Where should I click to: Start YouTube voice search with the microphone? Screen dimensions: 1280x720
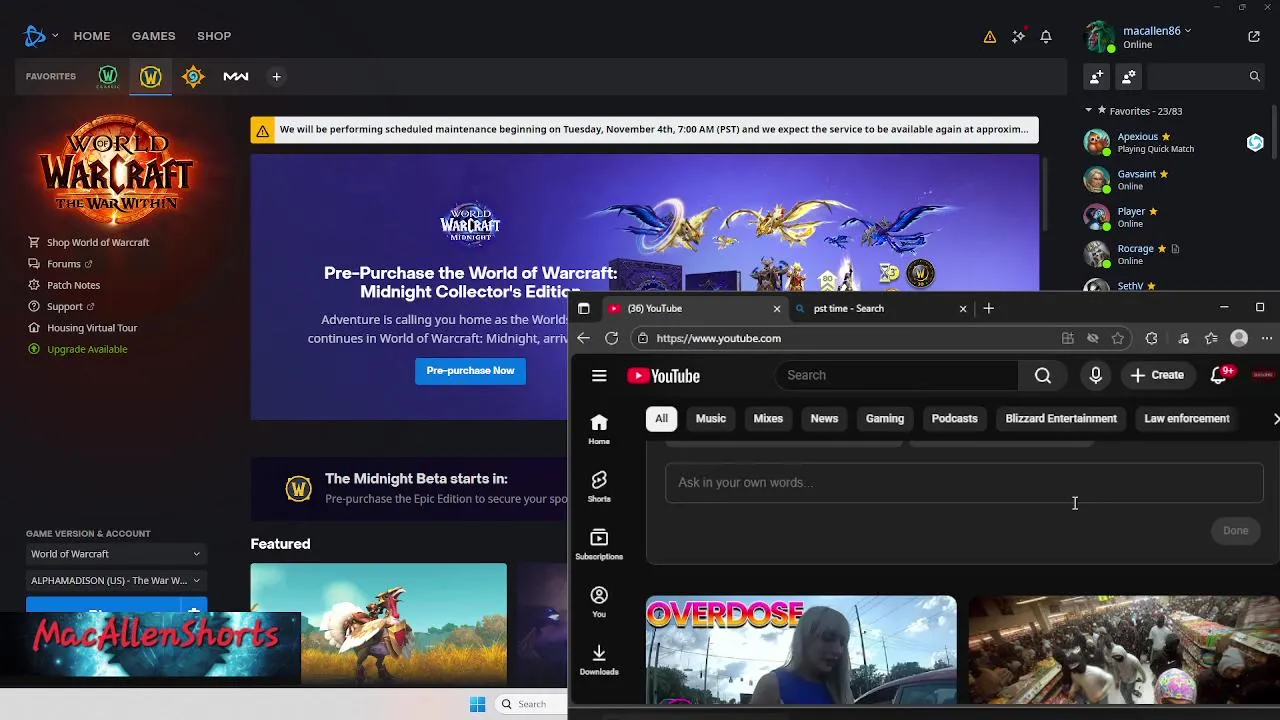(x=1096, y=376)
